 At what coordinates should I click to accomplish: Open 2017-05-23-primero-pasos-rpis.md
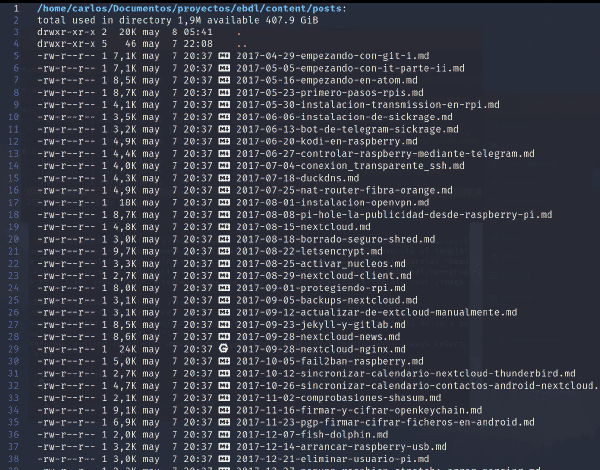coord(330,93)
